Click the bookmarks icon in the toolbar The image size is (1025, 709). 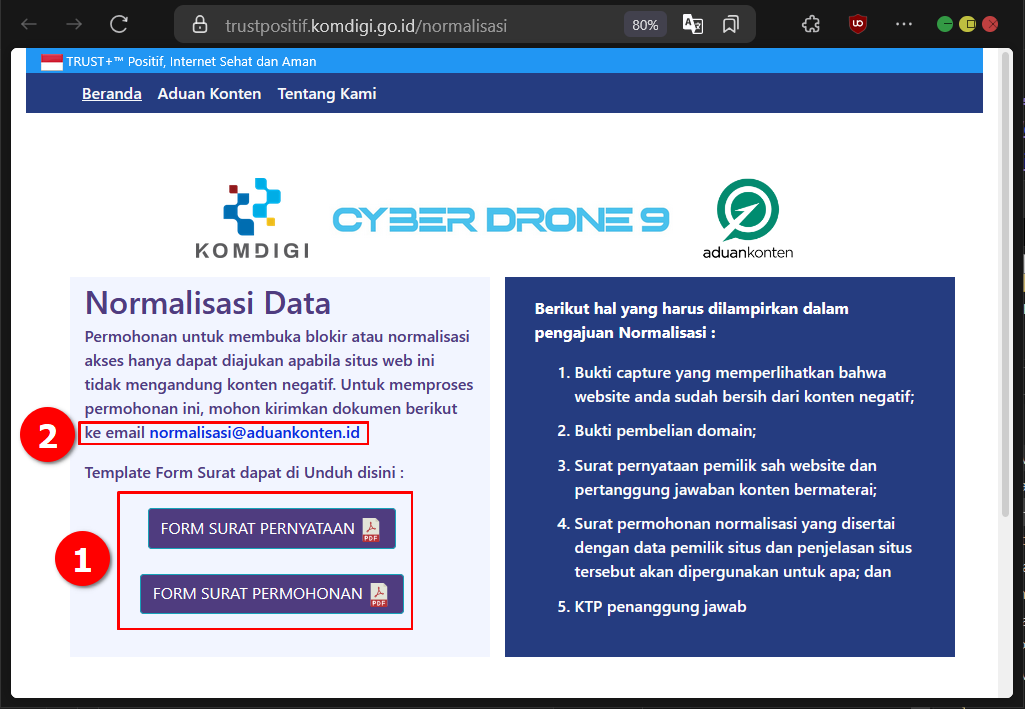(x=731, y=23)
